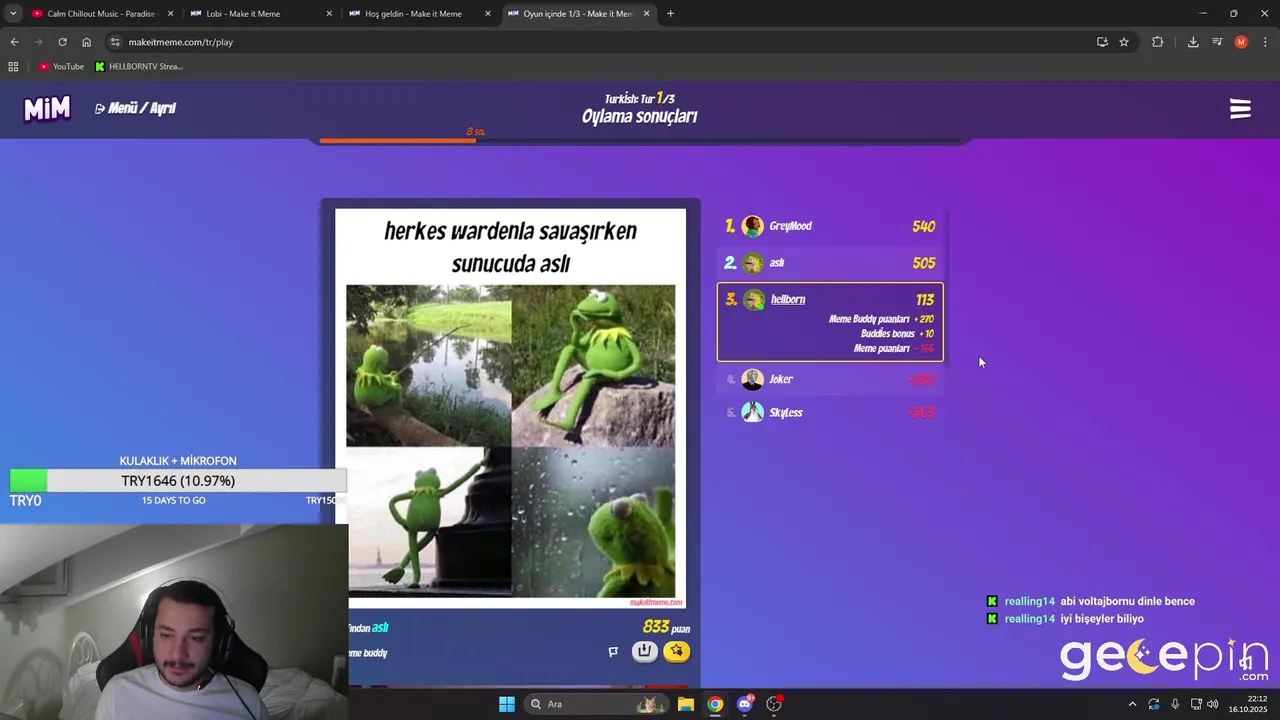Open the Chrome apps grid in the bookmarks bar
Screen dimensions: 1280x720
[x=13, y=66]
